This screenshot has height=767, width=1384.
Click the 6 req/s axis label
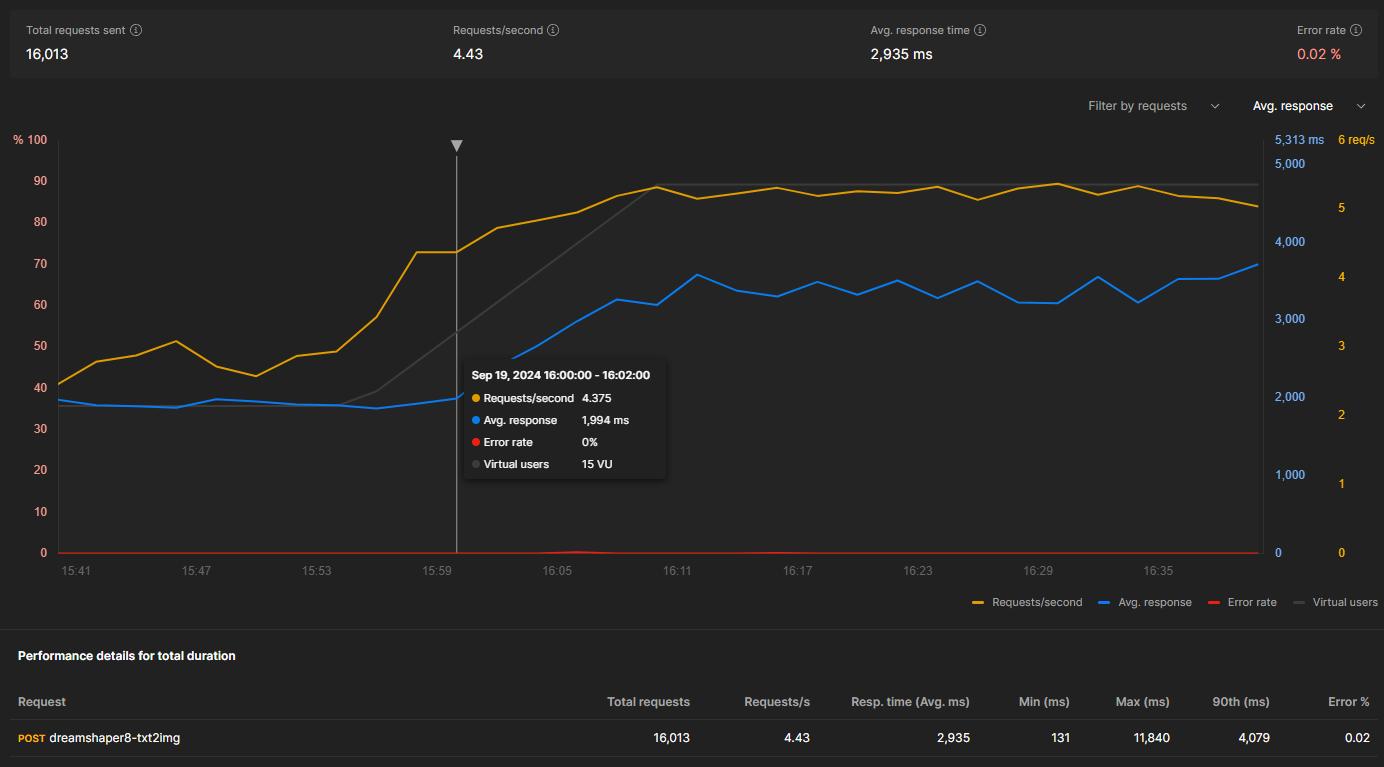(x=1356, y=140)
